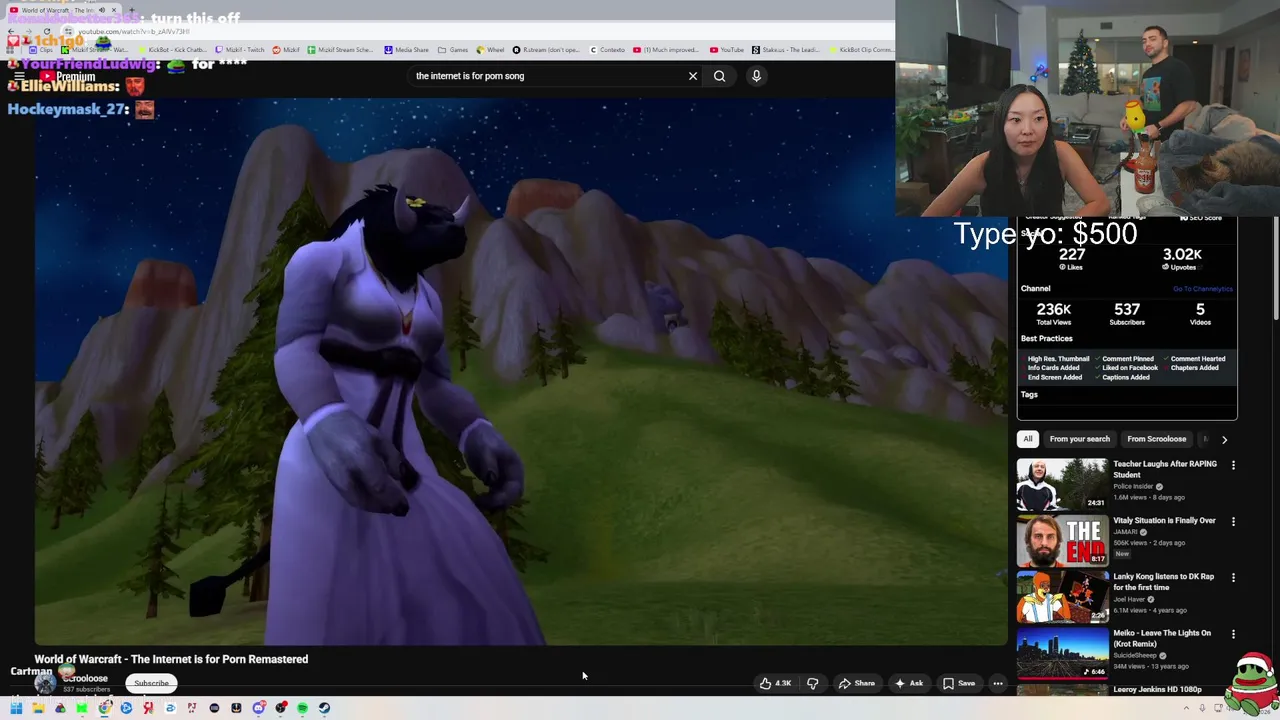Screen dimensions: 1280x720
Task: Click the video title below the player
Action: pos(171,659)
